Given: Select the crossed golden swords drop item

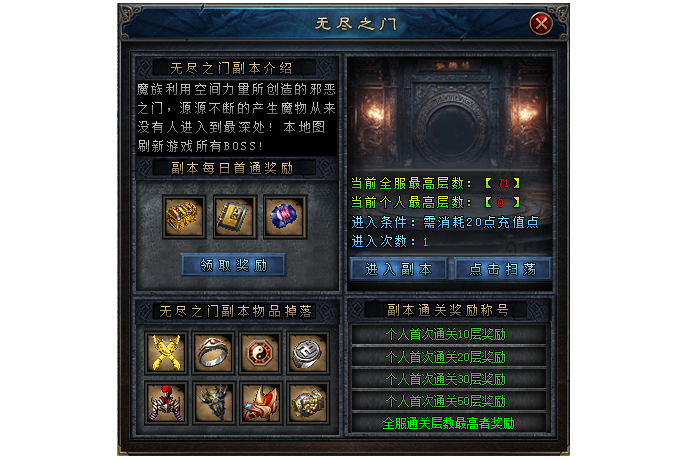Looking at the screenshot, I should pos(166,353).
